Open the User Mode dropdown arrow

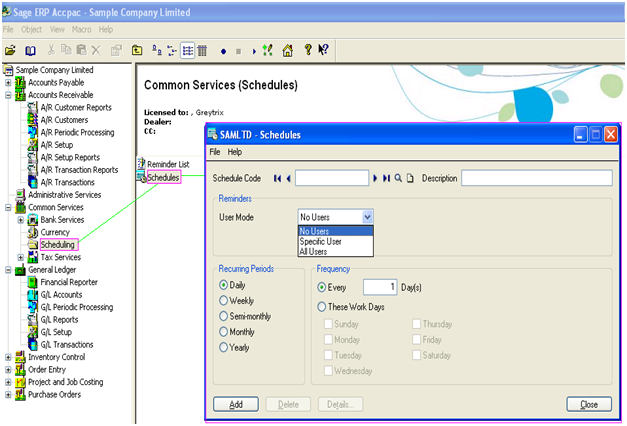click(367, 217)
